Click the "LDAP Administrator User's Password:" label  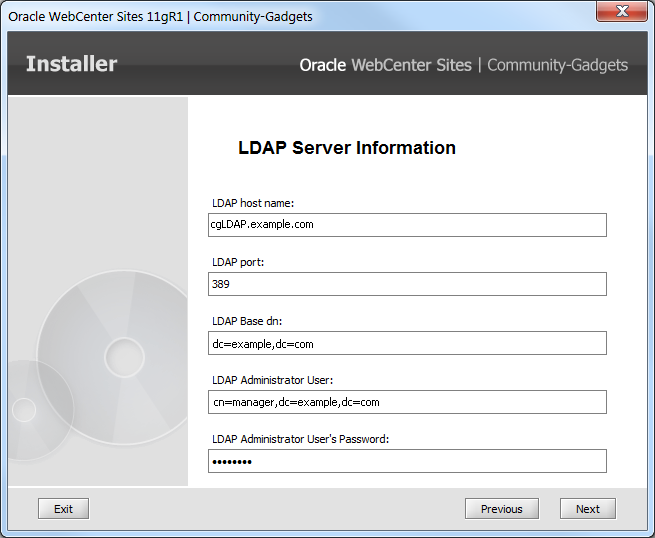[300, 439]
